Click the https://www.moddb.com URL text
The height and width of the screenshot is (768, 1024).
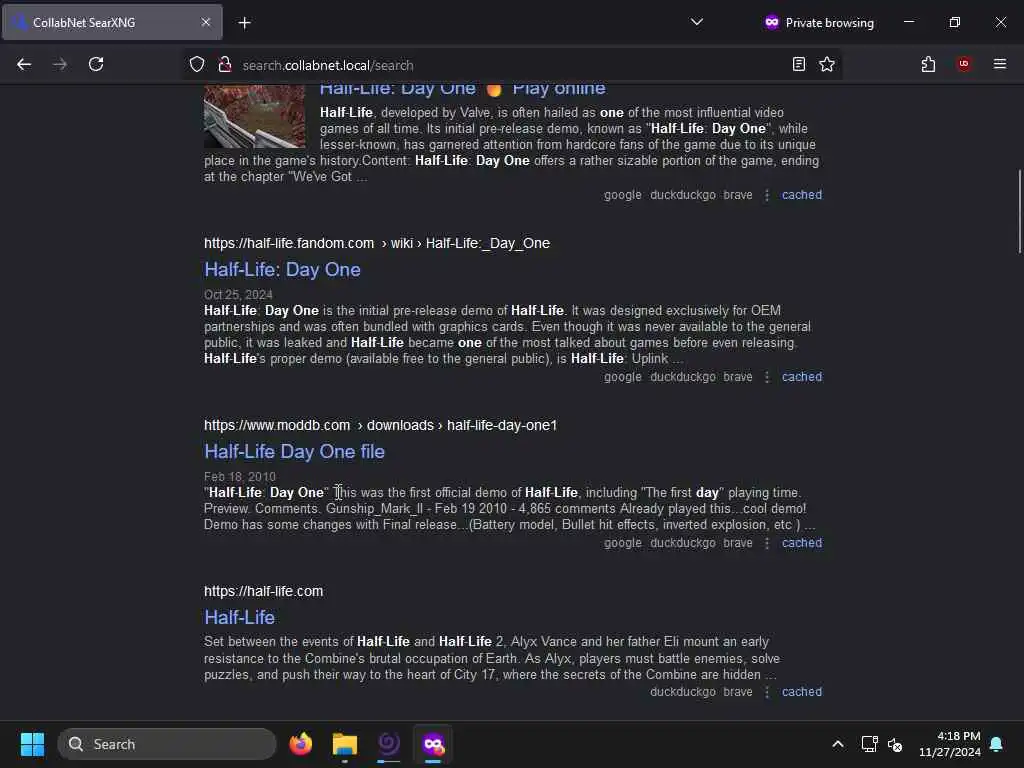277,425
